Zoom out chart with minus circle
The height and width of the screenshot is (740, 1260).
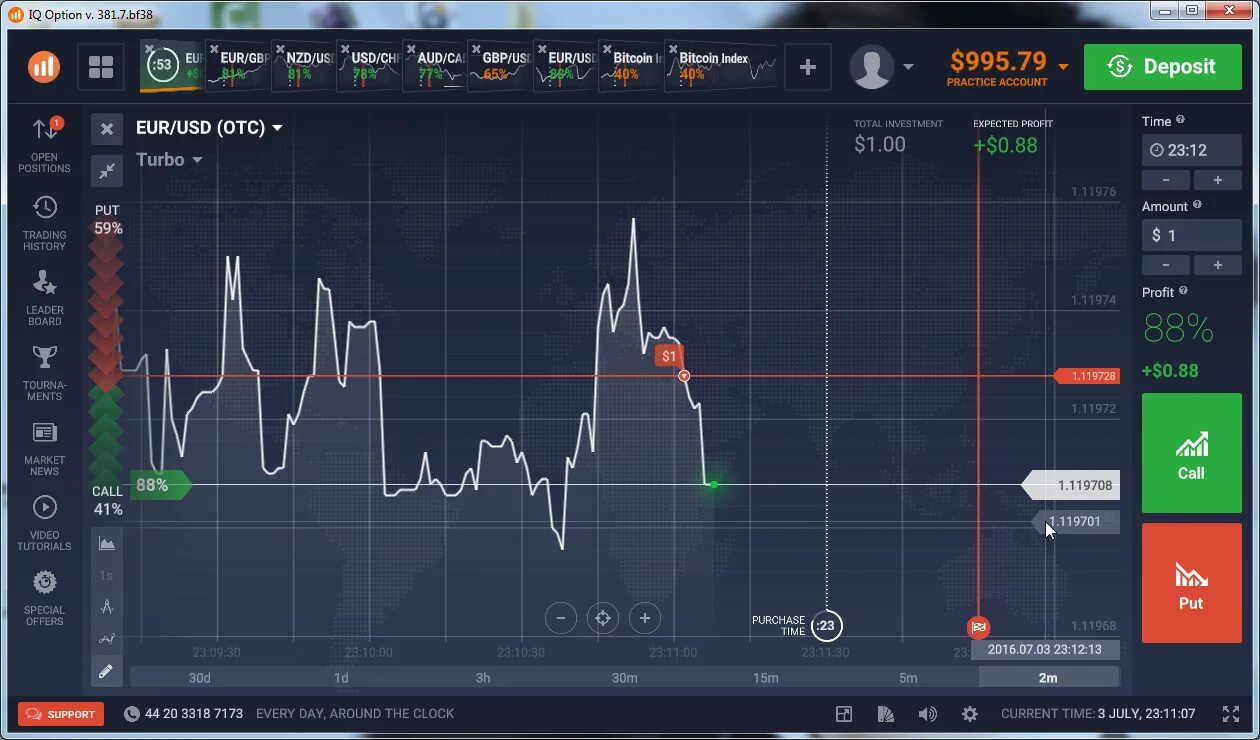tap(561, 618)
